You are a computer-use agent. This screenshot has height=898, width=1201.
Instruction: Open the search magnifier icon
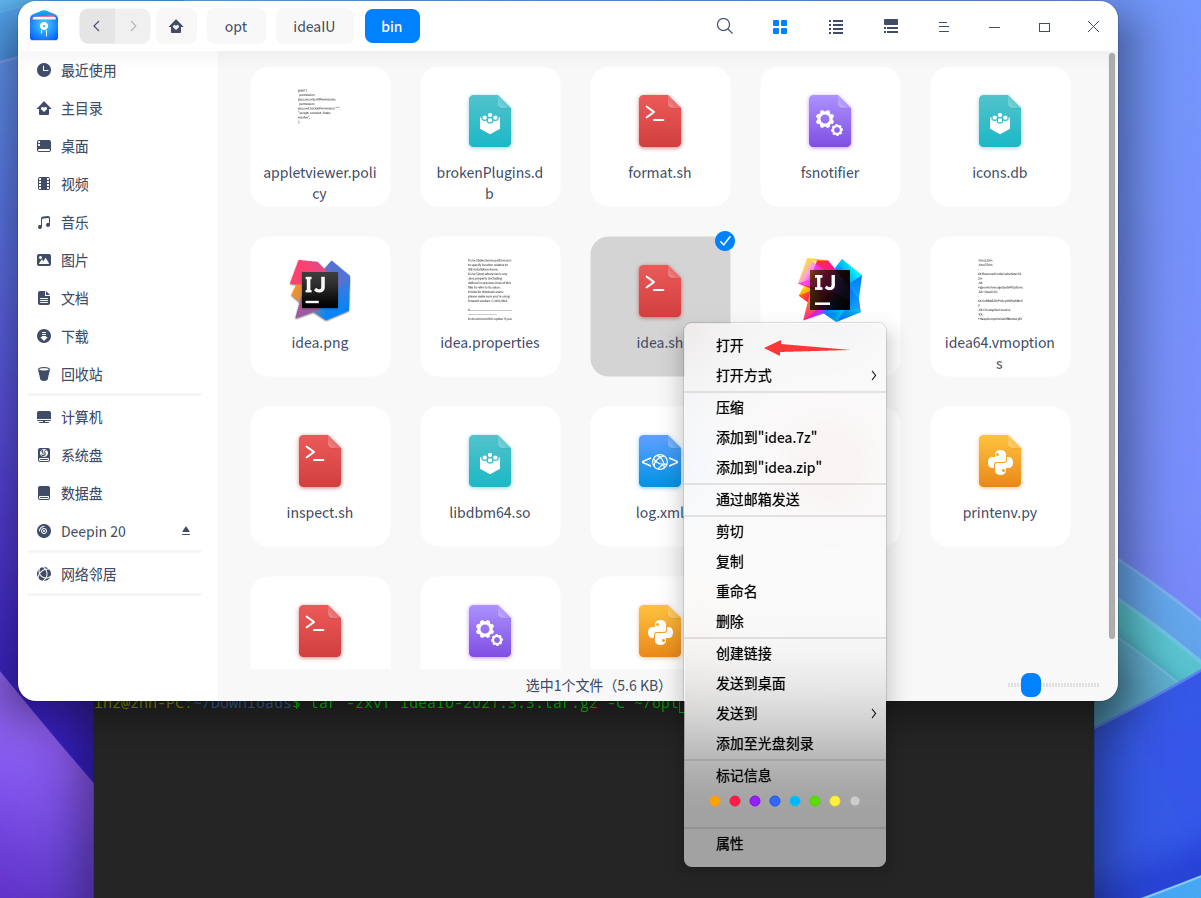725,26
